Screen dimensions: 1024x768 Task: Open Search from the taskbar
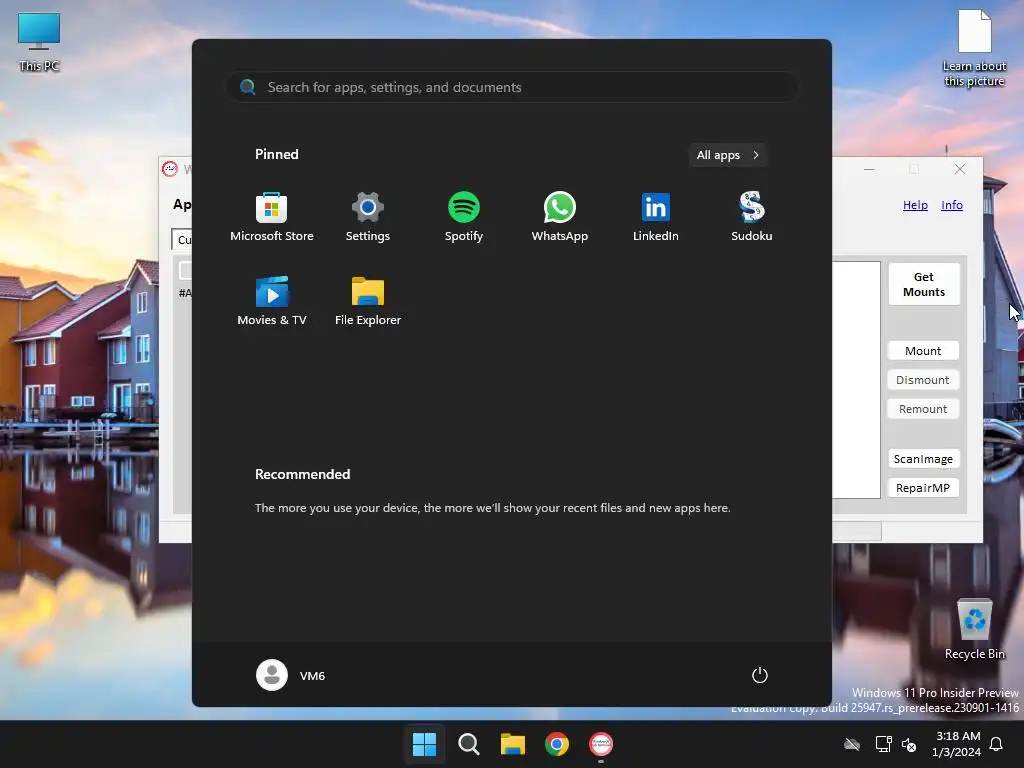pyautogui.click(x=468, y=744)
